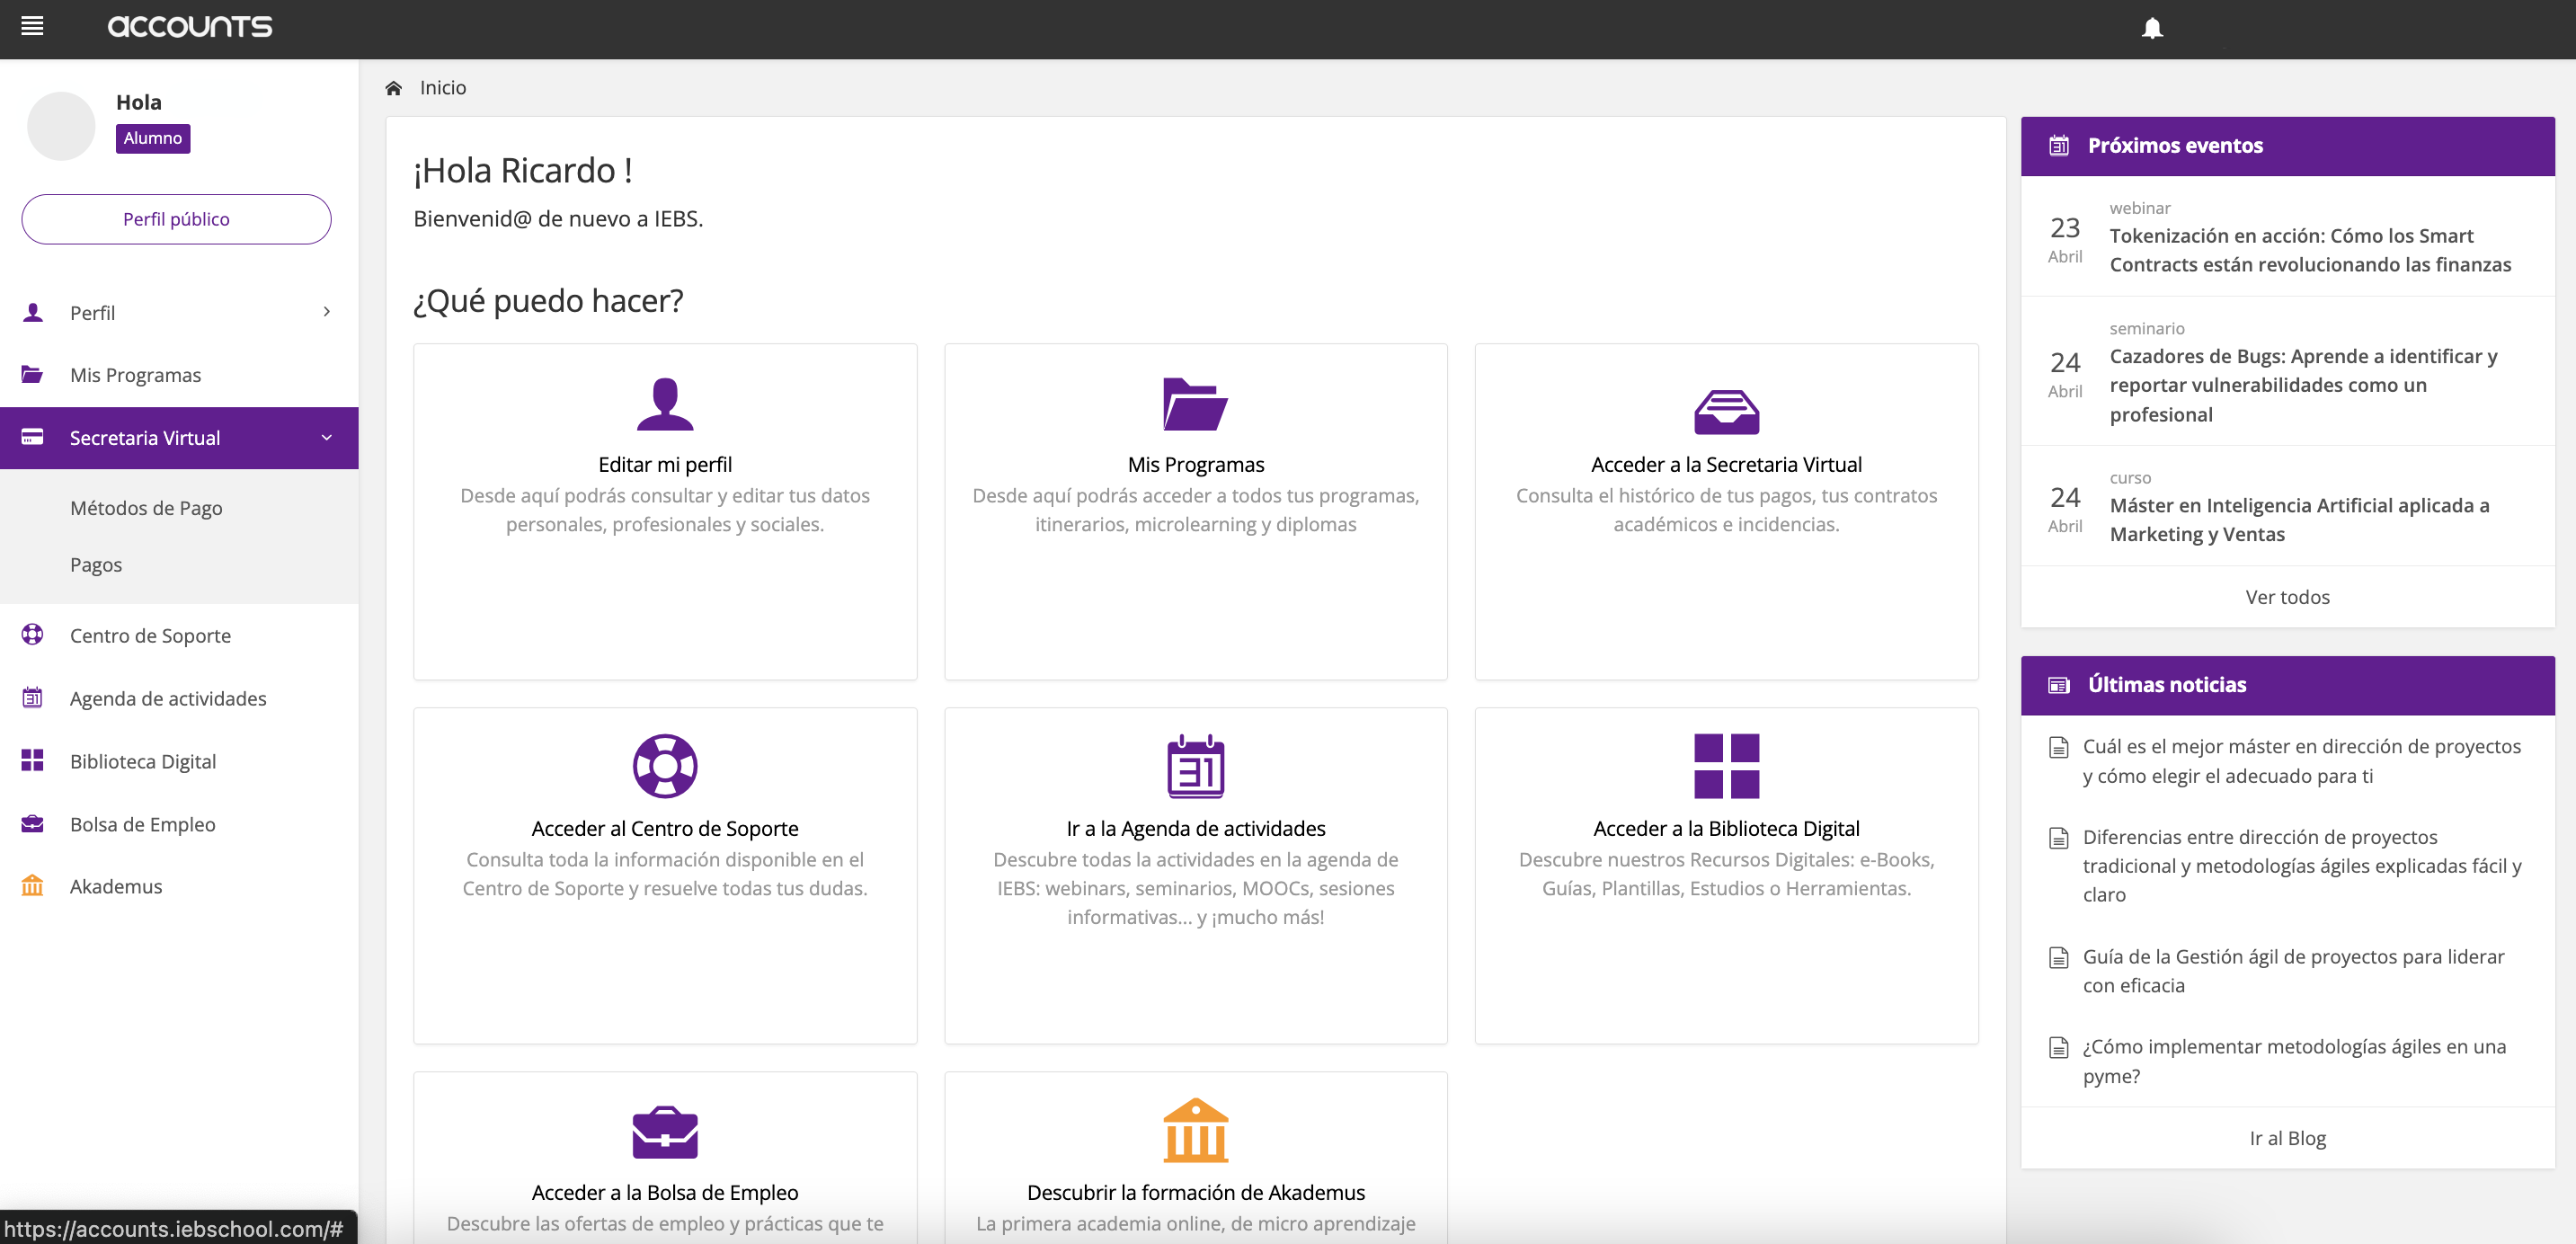The image size is (2576, 1244).
Task: Click the Perfil person icon in sidebar
Action: (x=33, y=312)
